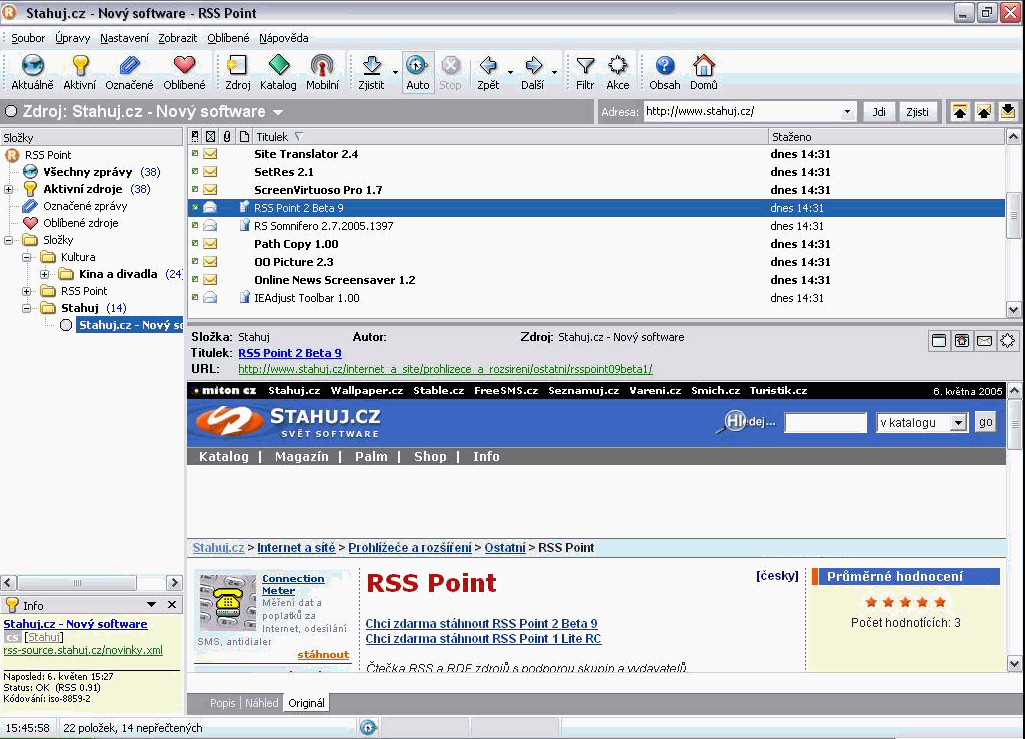
Task: Toggle the green marker on the IEAdjust Toolbar 1.00 row
Action: [195, 298]
